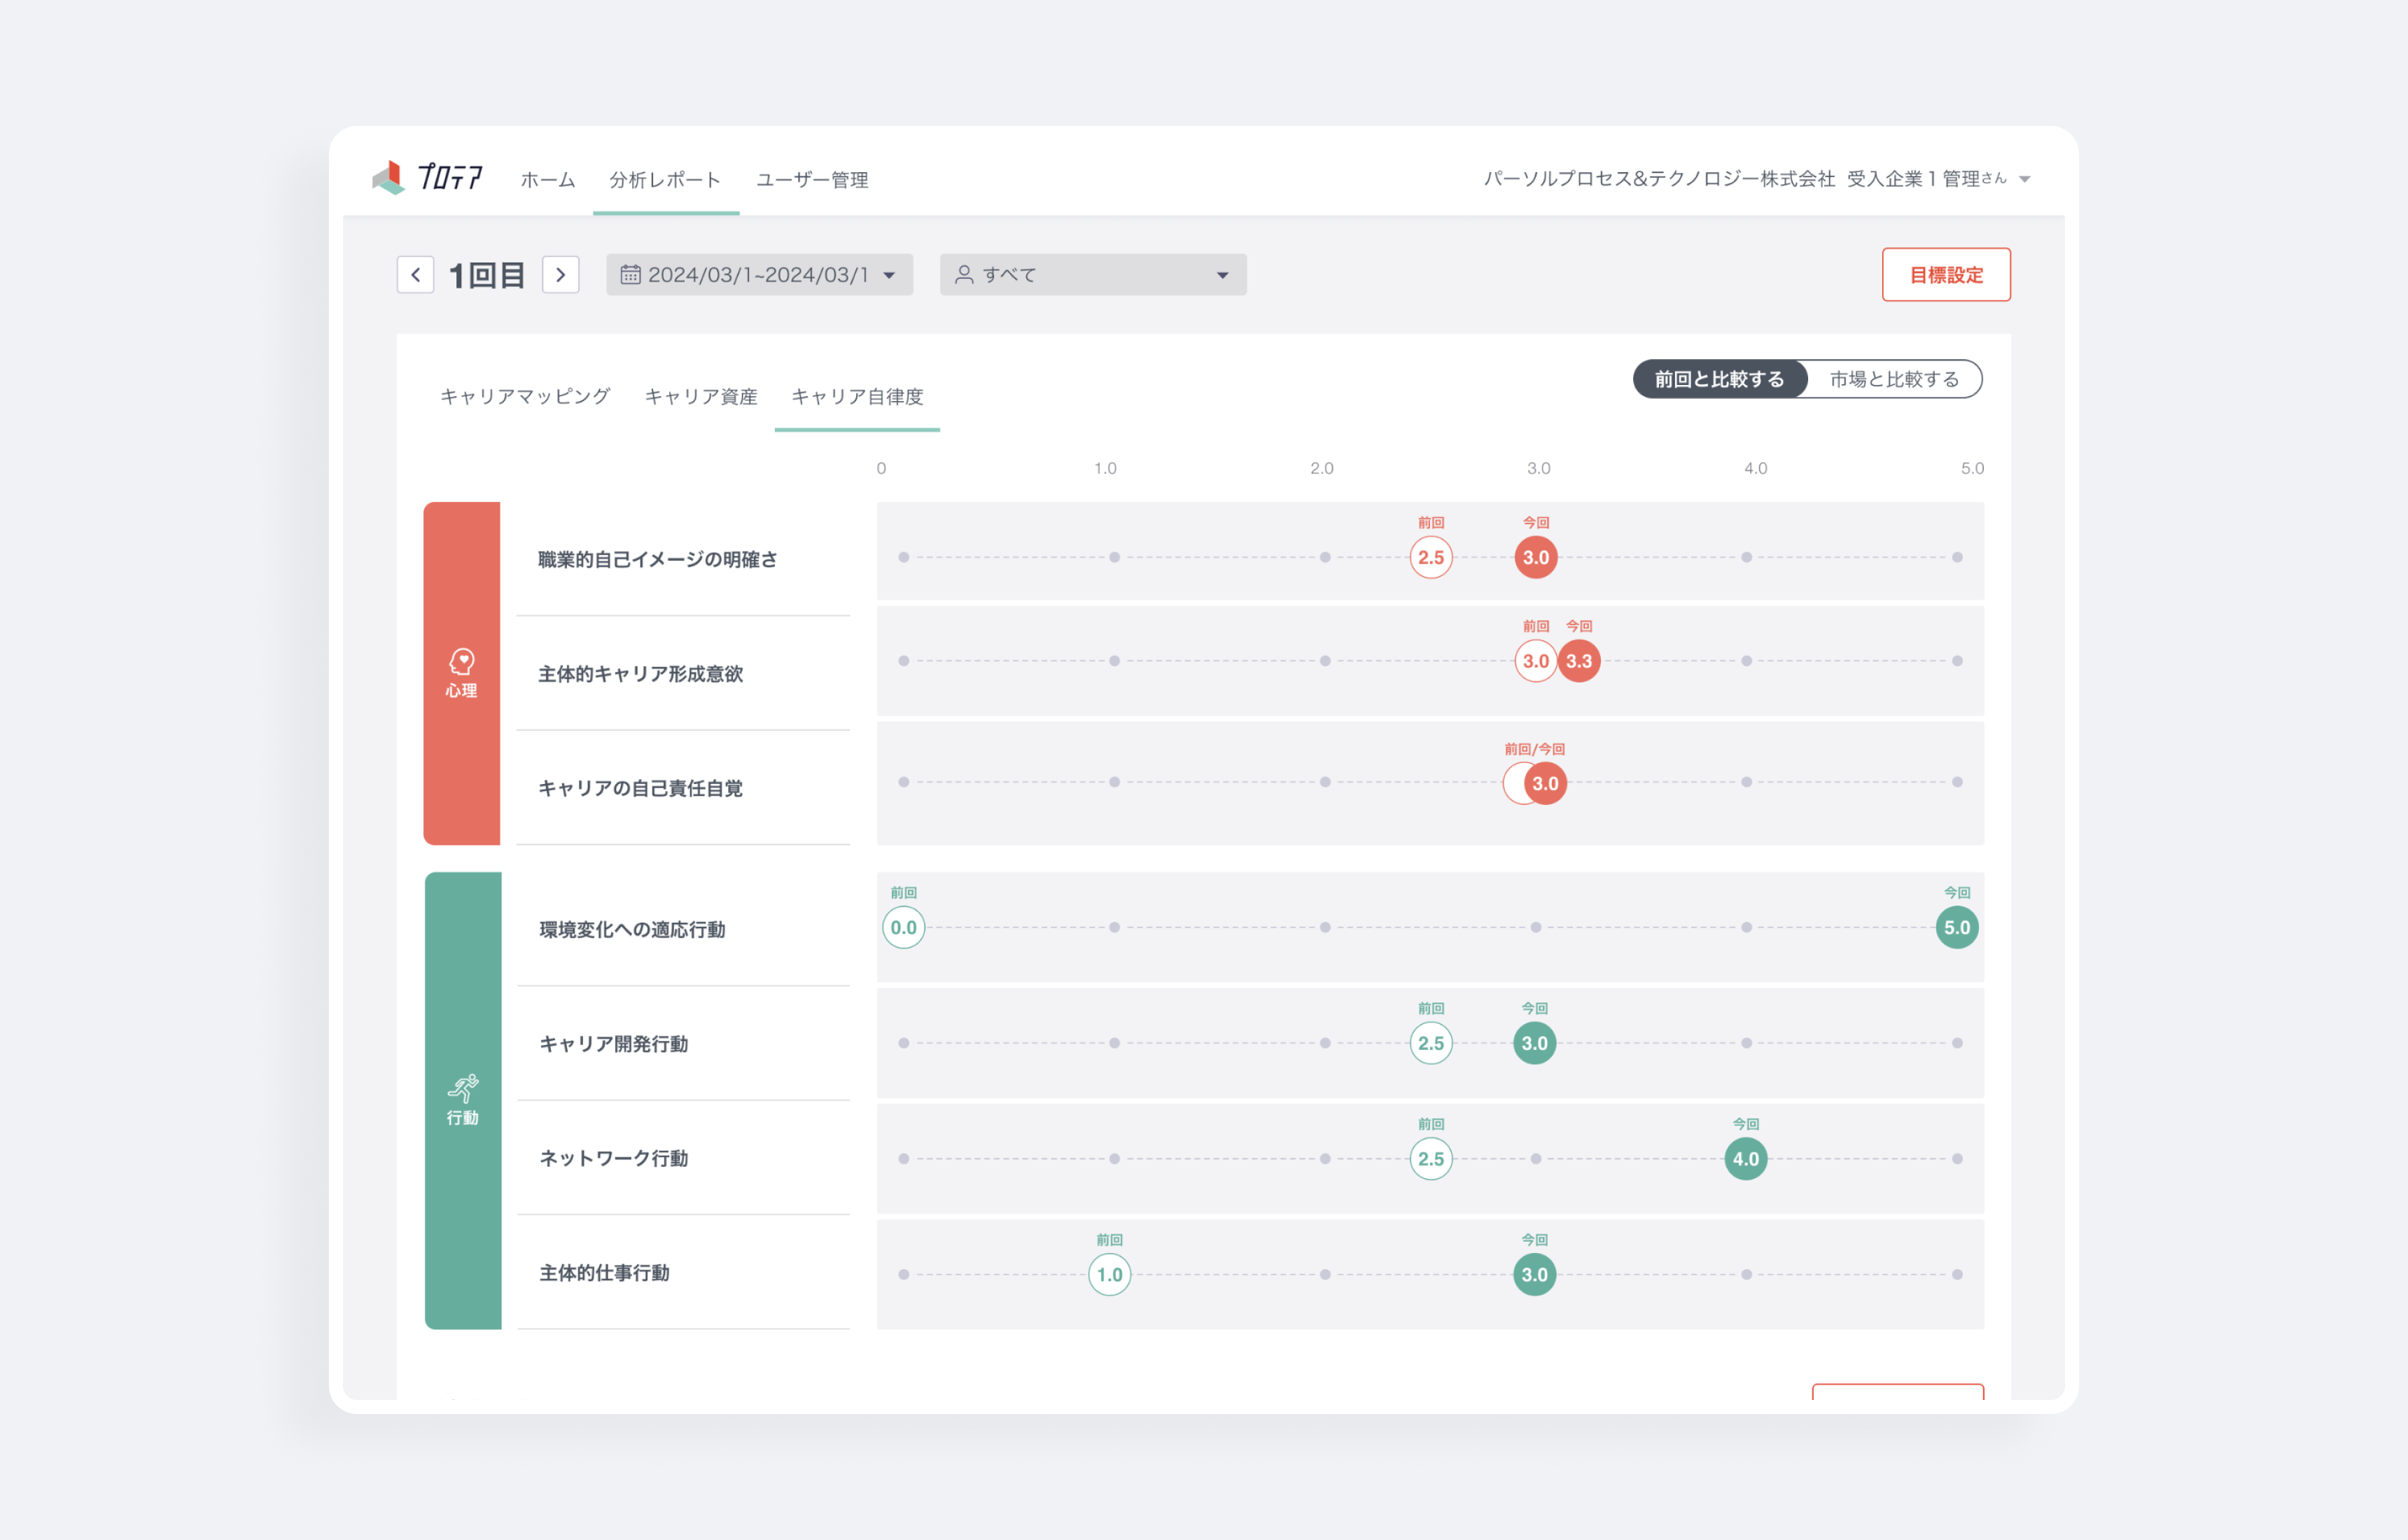This screenshot has height=1540, width=2408.
Task: Go to ホーム in top navigation
Action: [548, 180]
